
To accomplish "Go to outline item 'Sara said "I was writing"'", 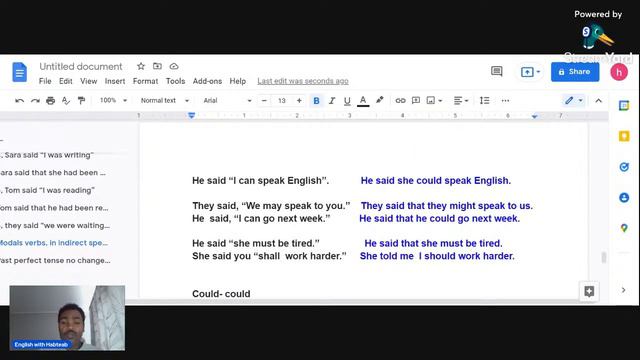I will 48,155.
